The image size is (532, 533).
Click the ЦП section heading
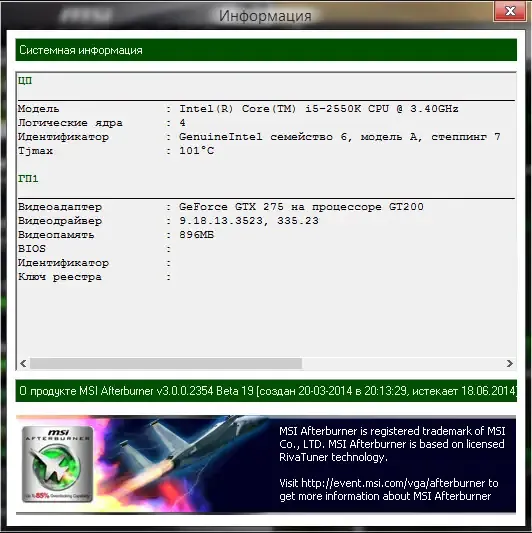click(25, 81)
